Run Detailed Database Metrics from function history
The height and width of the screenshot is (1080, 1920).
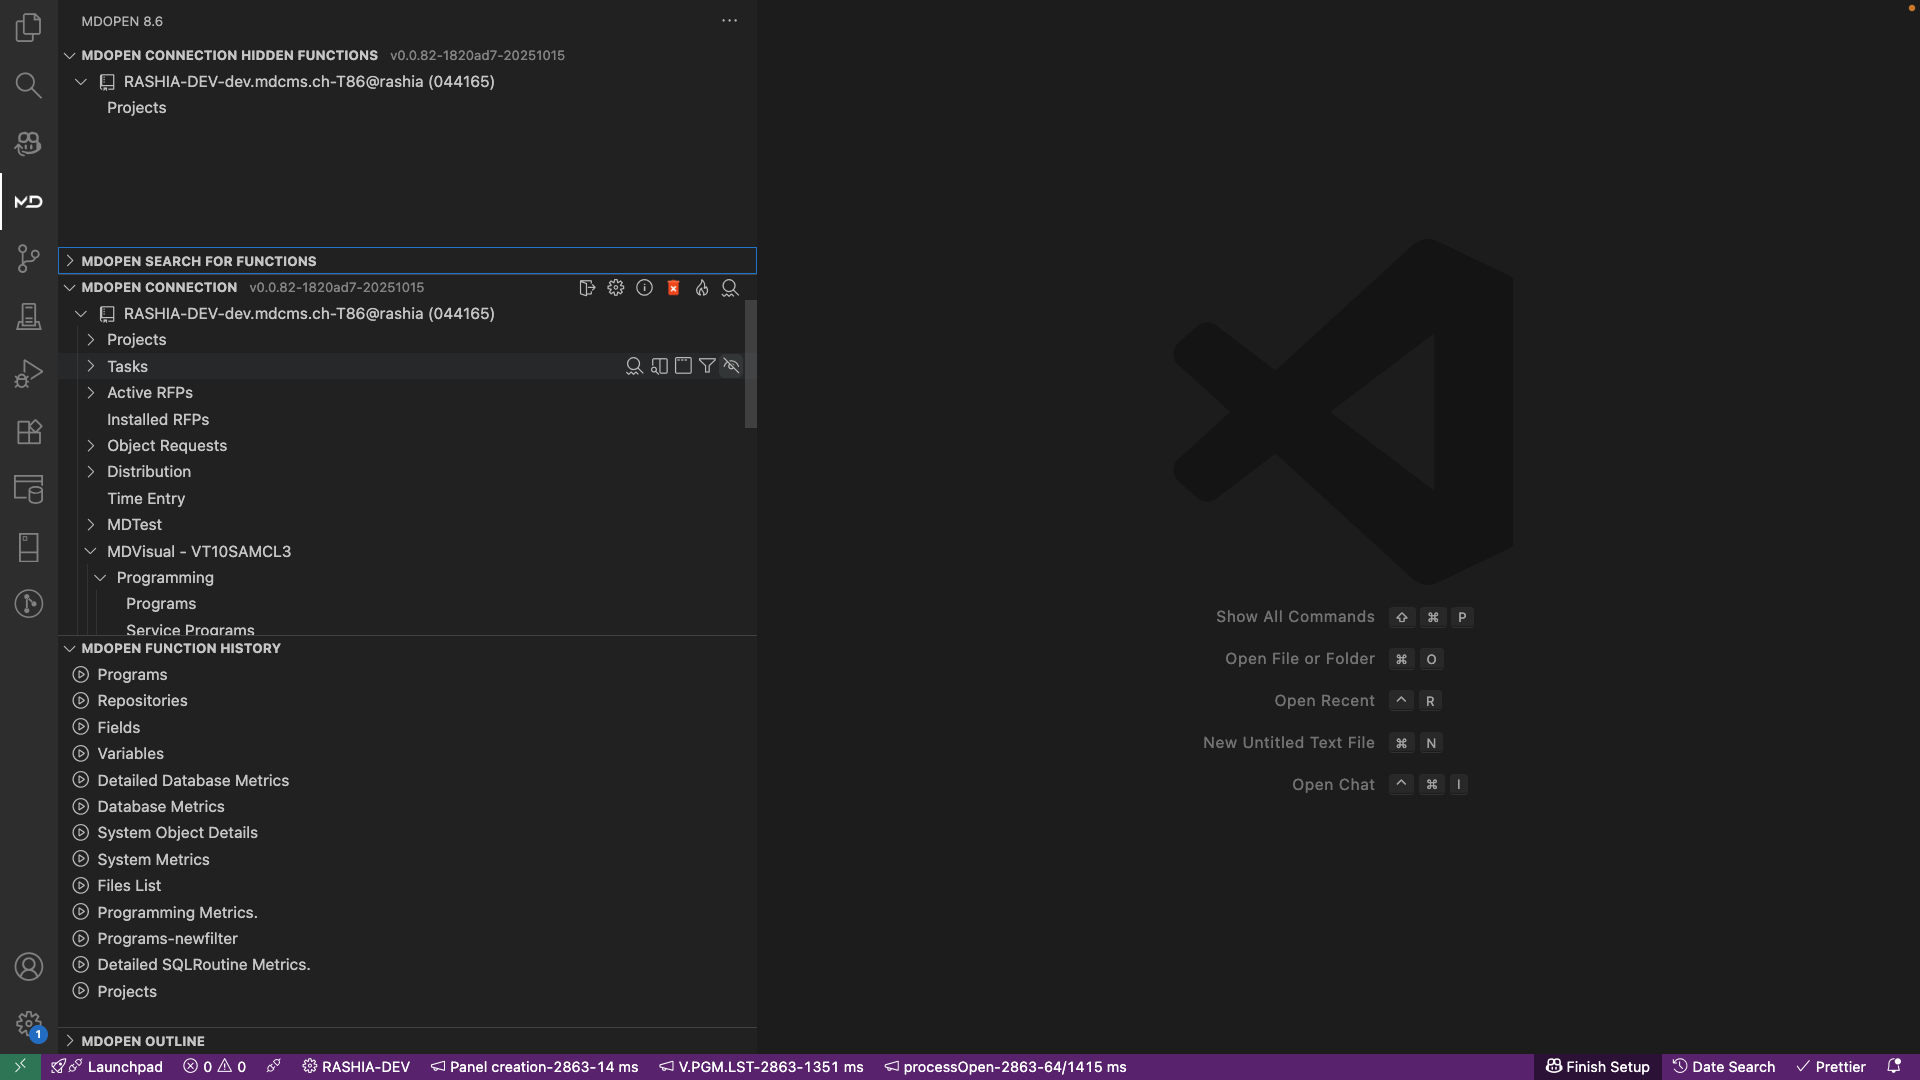click(193, 780)
